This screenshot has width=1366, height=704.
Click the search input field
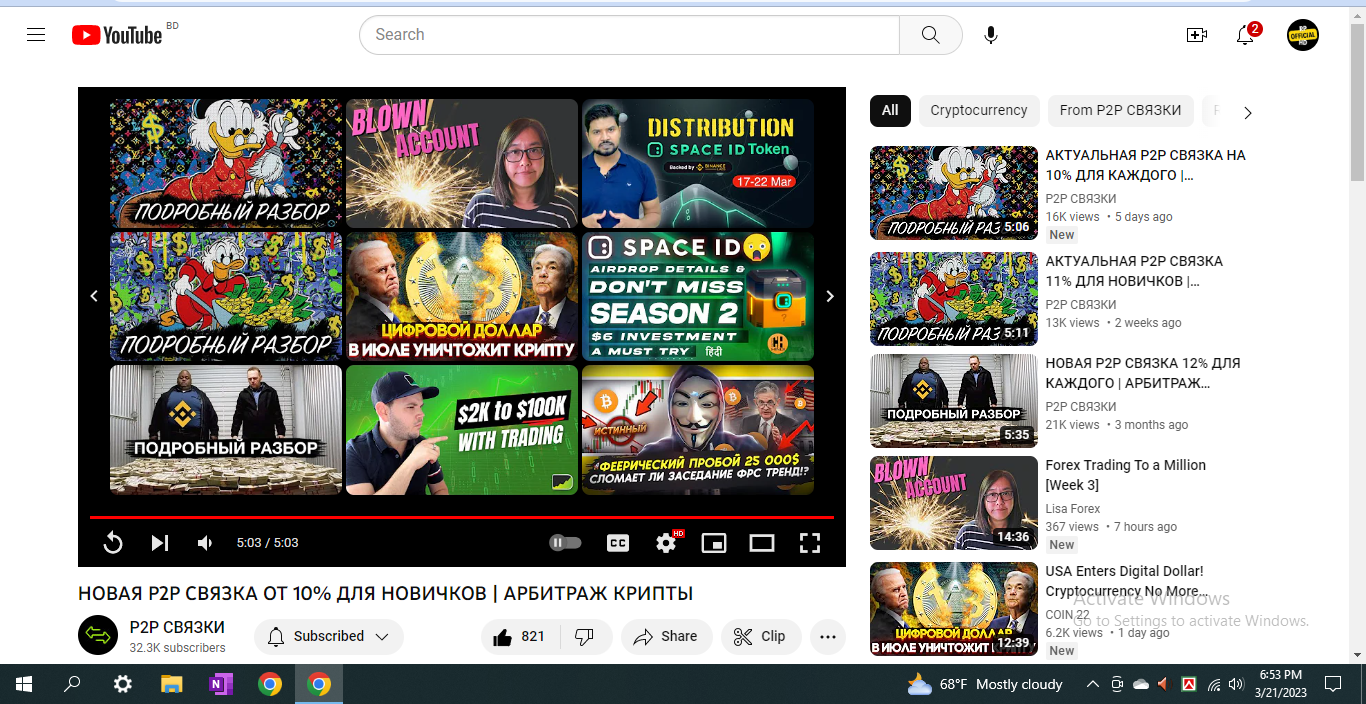[630, 35]
